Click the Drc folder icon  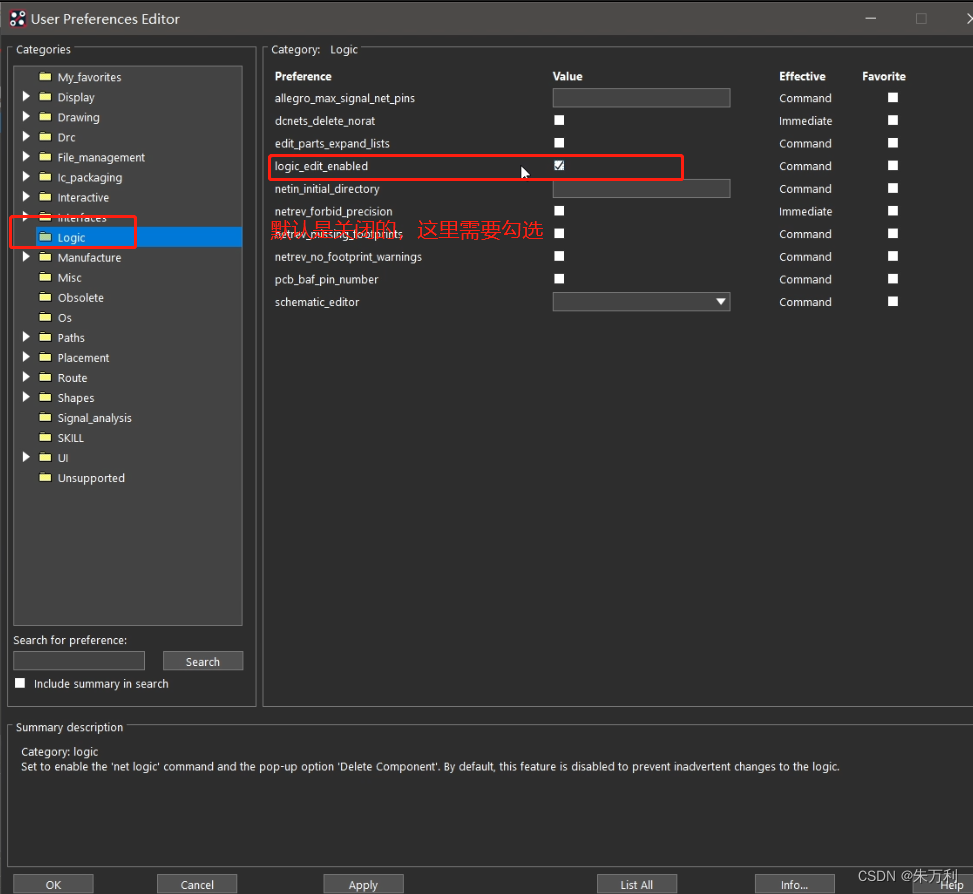tap(45, 136)
